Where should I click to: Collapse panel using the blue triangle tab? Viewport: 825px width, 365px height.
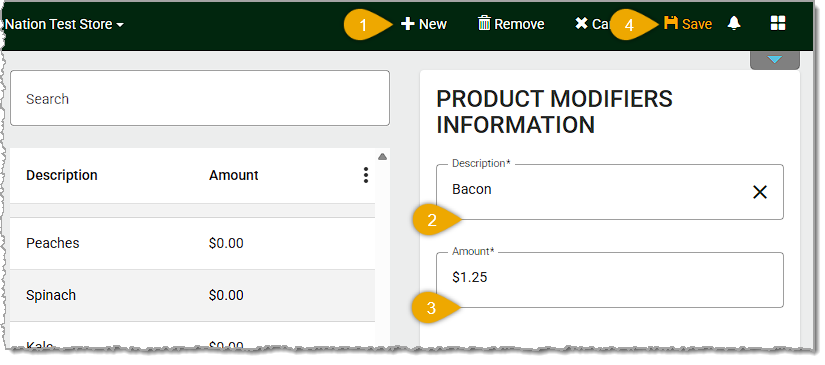coord(774,59)
